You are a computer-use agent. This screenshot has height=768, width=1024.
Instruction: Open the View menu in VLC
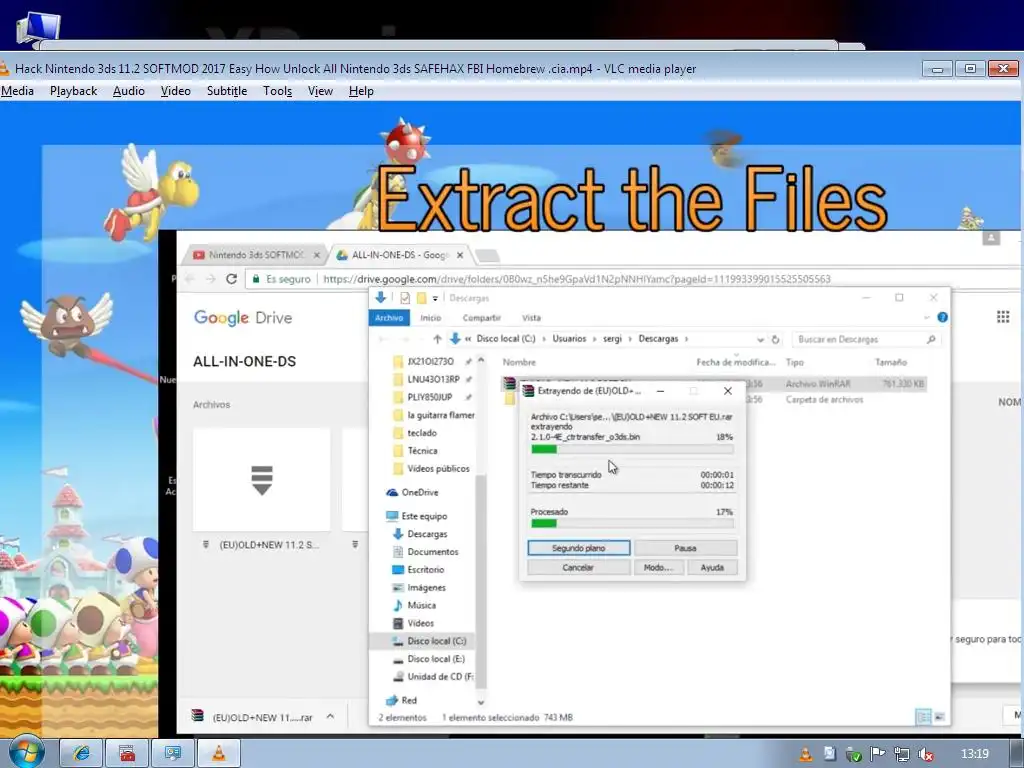click(320, 91)
